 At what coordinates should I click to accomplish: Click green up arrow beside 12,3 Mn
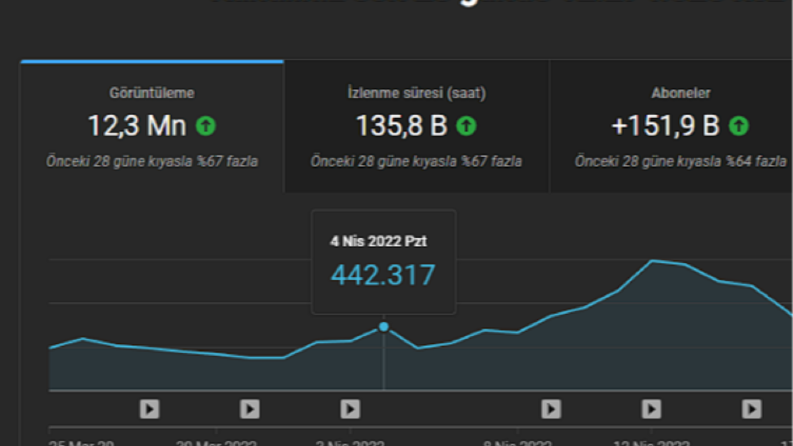[206, 126]
